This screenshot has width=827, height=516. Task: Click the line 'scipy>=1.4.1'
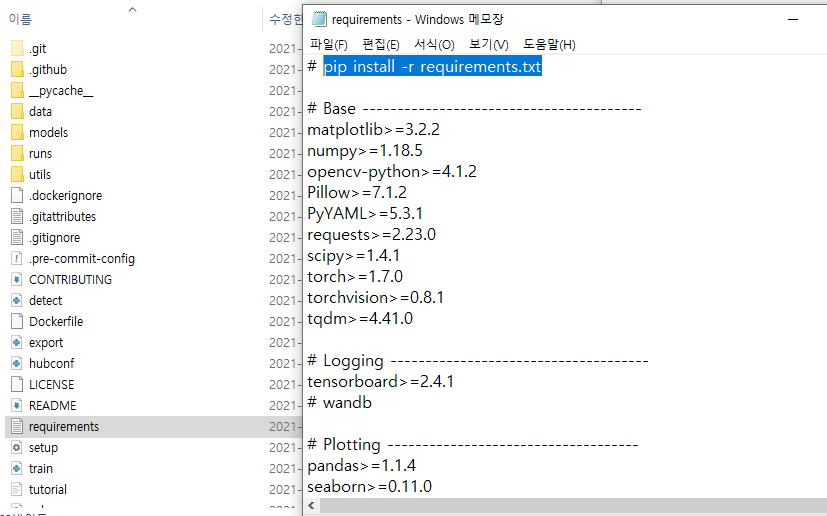[354, 256]
